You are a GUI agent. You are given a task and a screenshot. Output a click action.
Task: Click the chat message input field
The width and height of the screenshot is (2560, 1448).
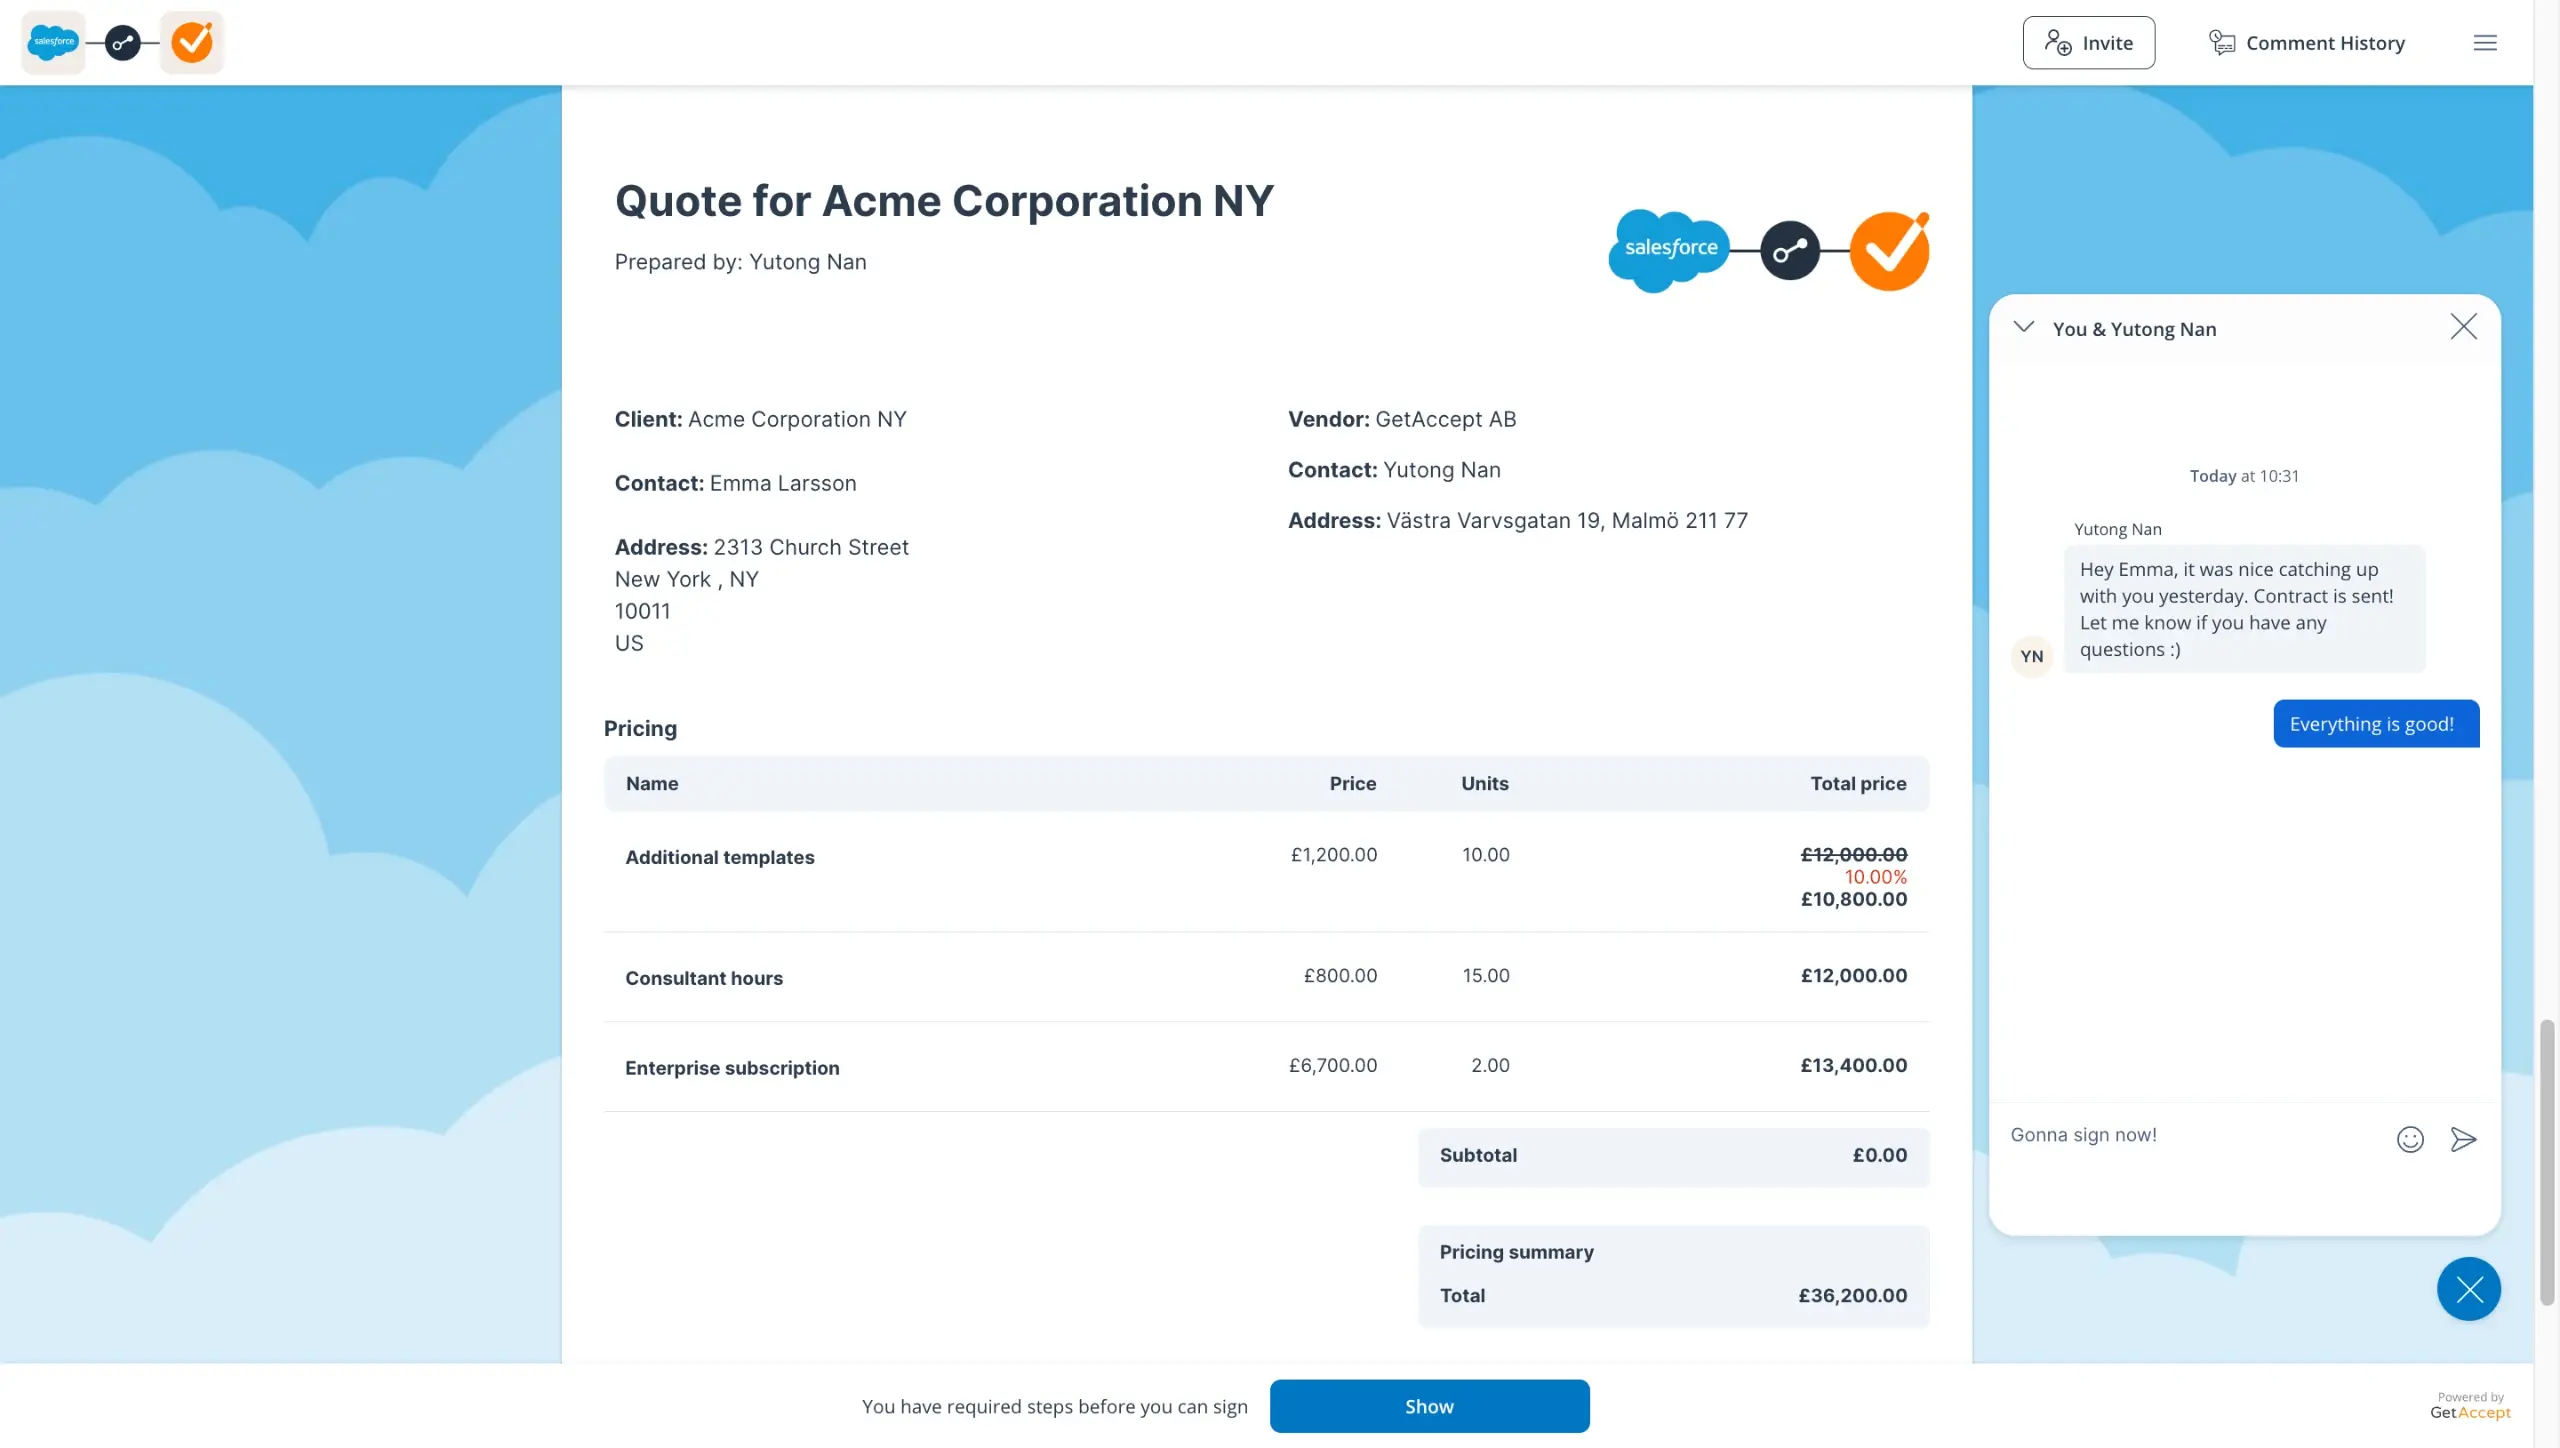pyautogui.click(x=2190, y=1135)
